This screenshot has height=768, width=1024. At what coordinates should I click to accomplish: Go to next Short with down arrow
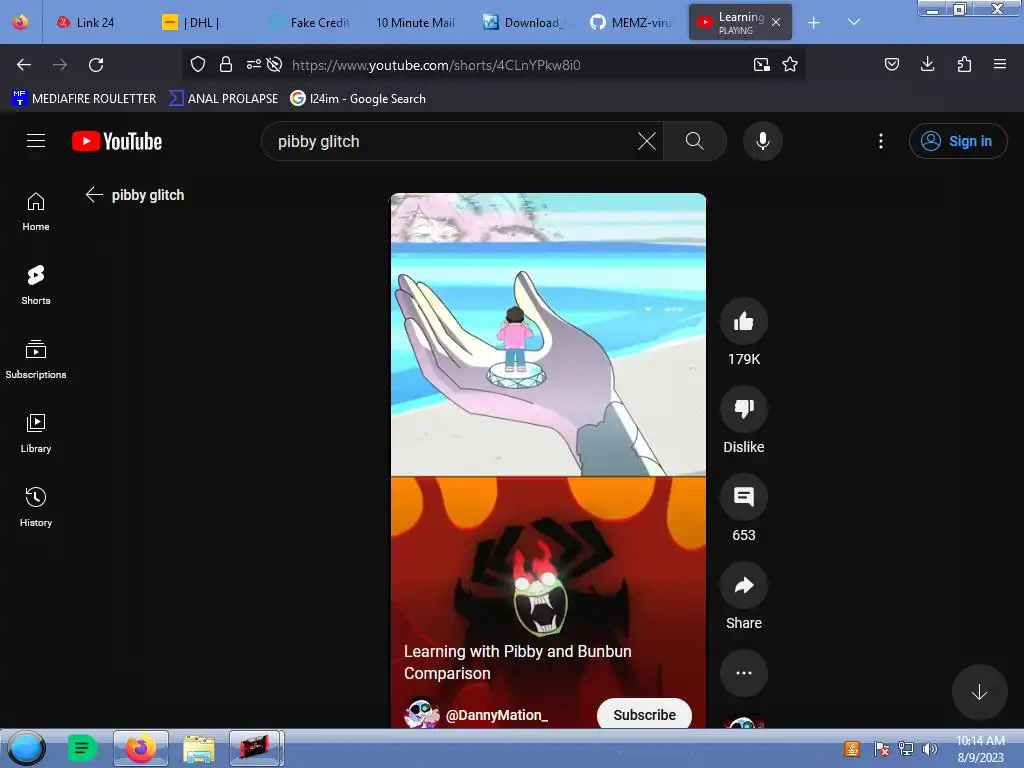[979, 692]
